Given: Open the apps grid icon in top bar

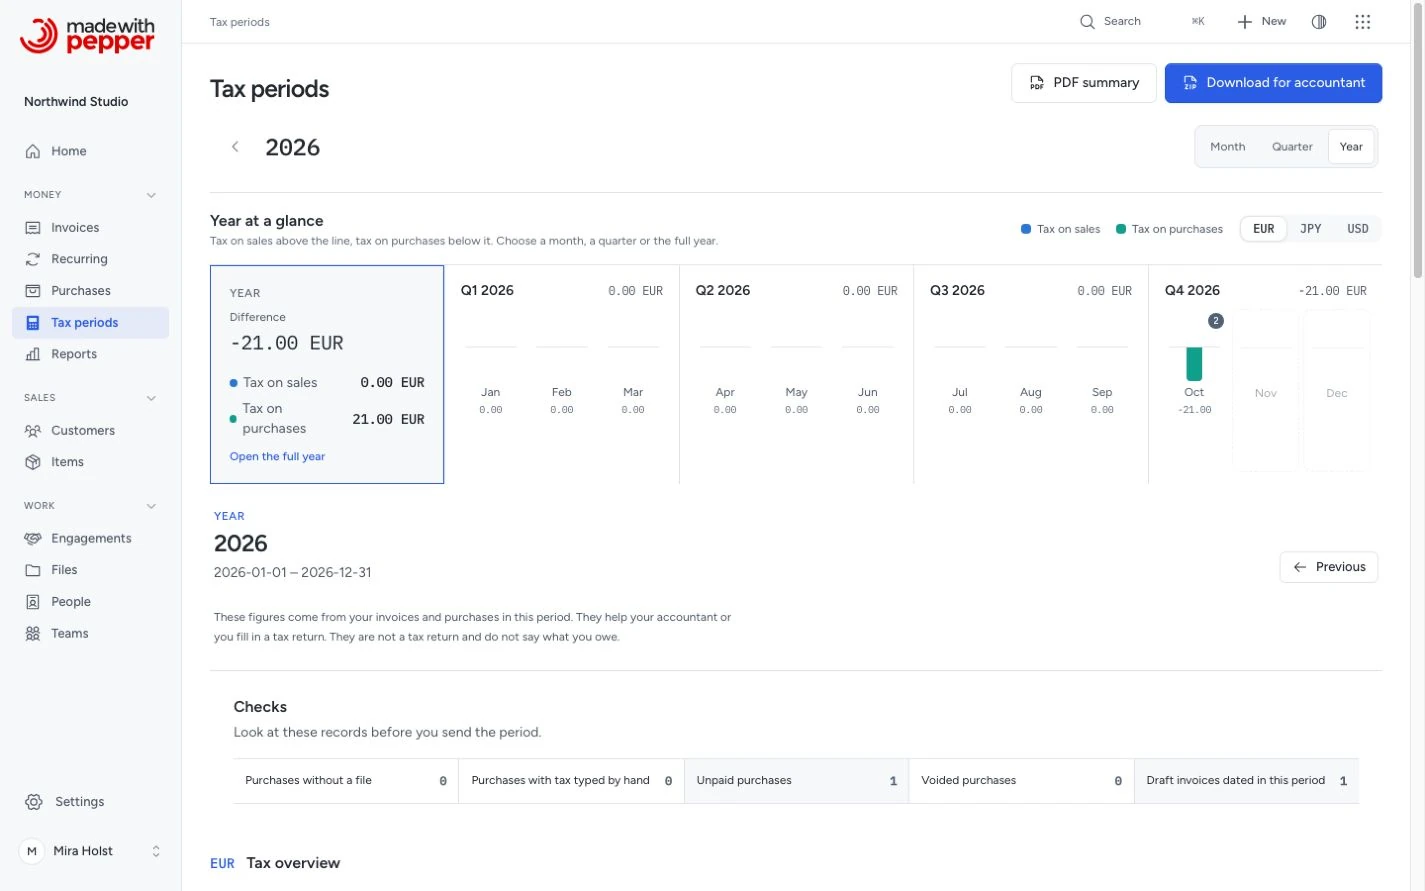Looking at the screenshot, I should [x=1362, y=22].
